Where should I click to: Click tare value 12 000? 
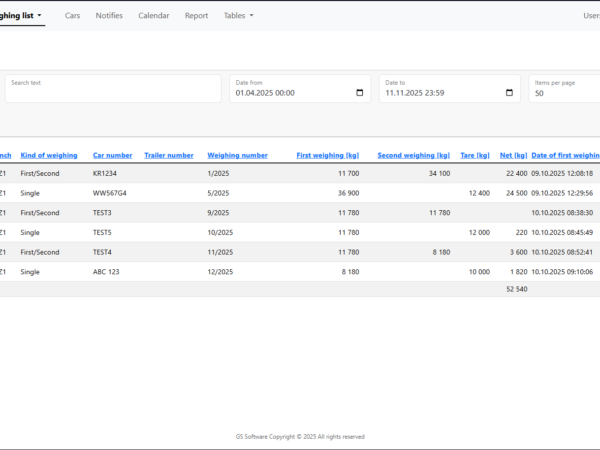(479, 233)
